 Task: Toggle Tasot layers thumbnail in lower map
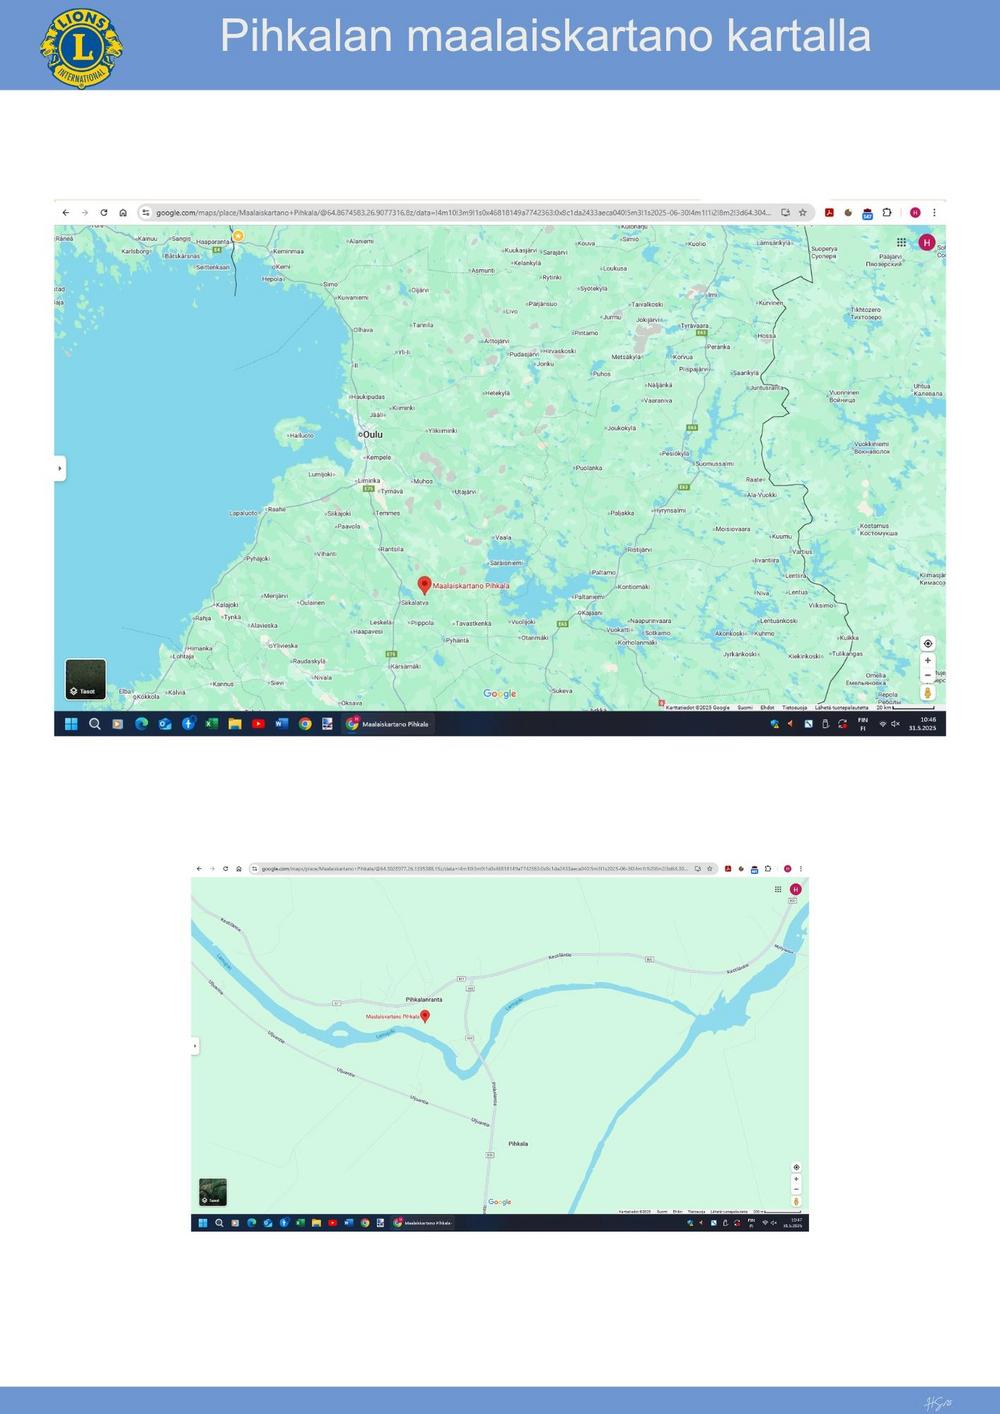tap(212, 1191)
